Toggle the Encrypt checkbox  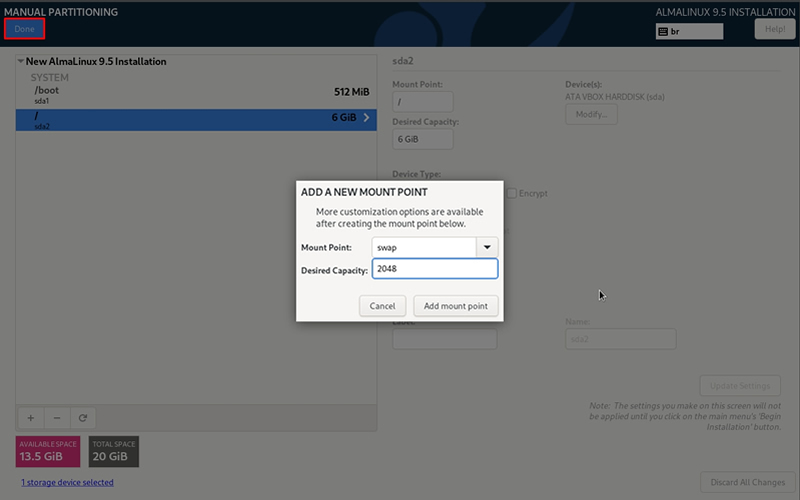512,193
